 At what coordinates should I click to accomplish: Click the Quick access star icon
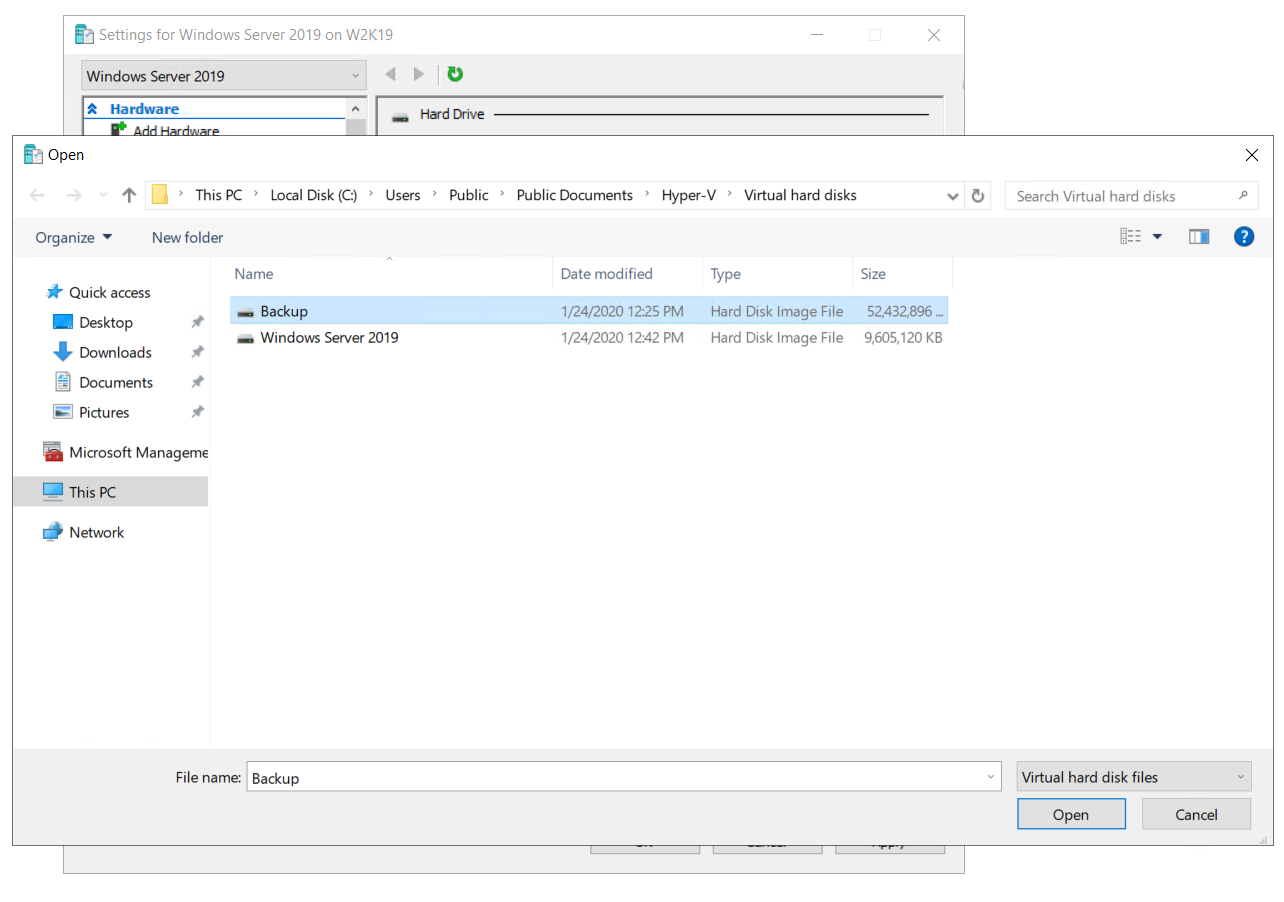(55, 292)
